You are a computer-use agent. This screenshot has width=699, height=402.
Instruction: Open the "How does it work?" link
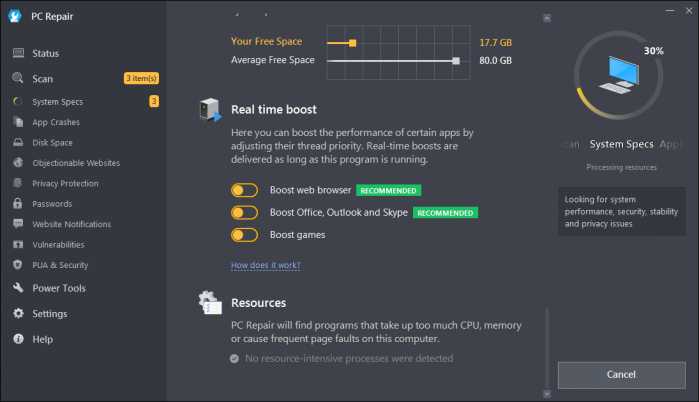click(266, 265)
